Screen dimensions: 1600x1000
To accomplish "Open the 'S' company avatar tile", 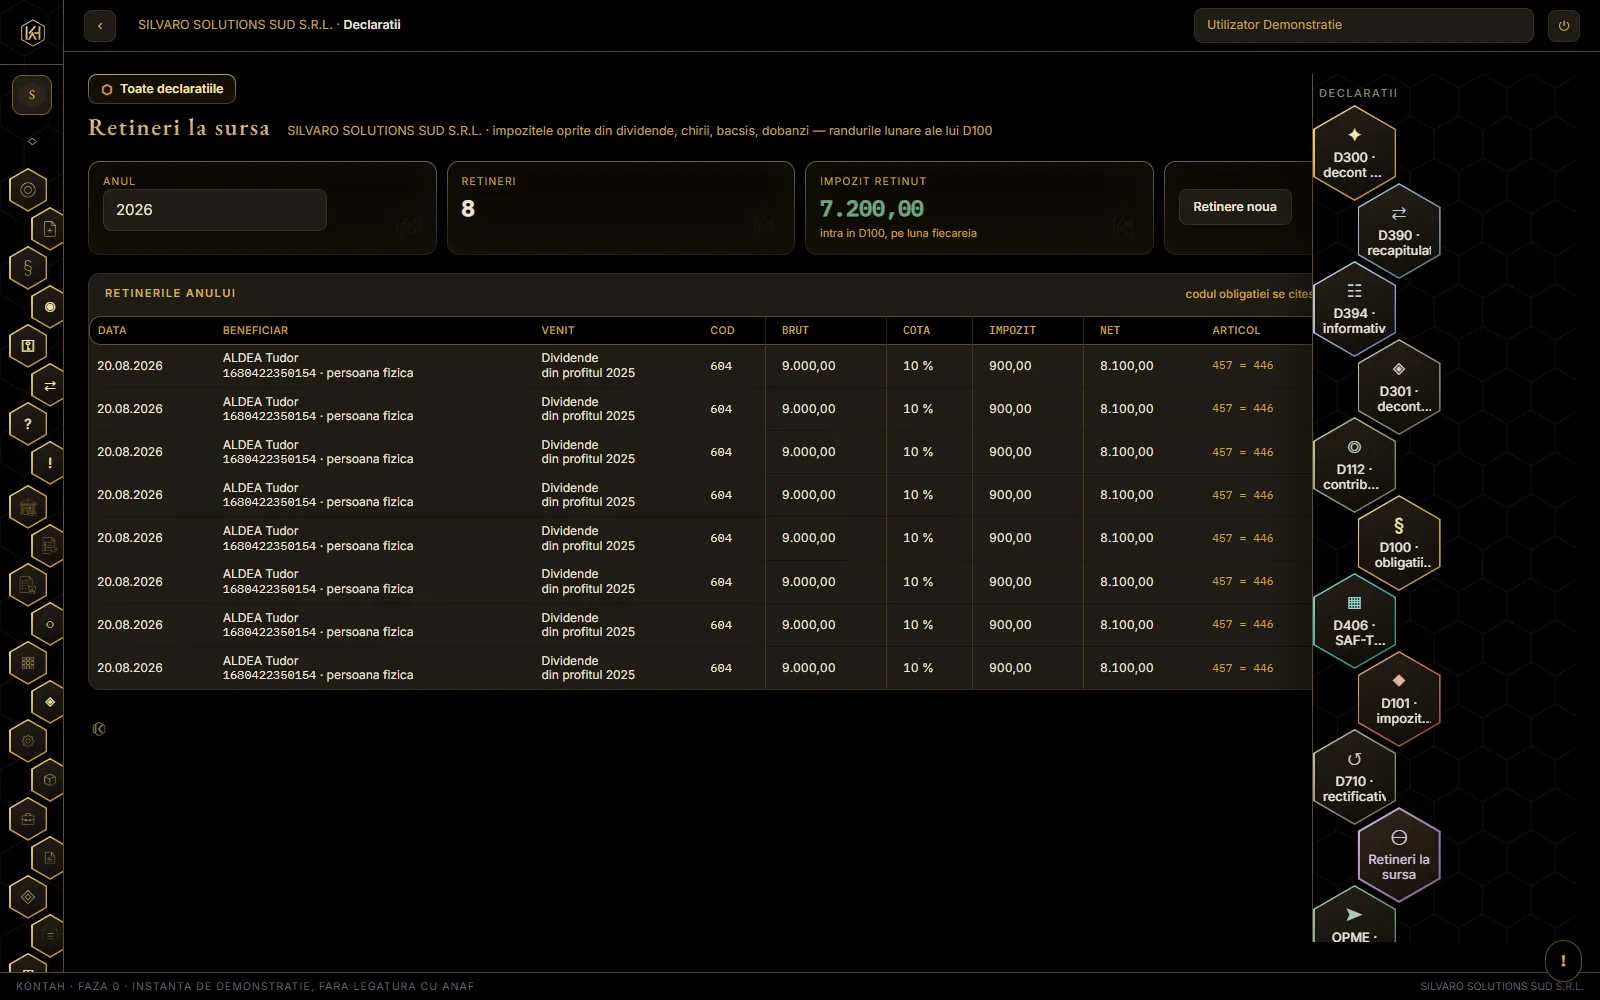I will click(32, 95).
